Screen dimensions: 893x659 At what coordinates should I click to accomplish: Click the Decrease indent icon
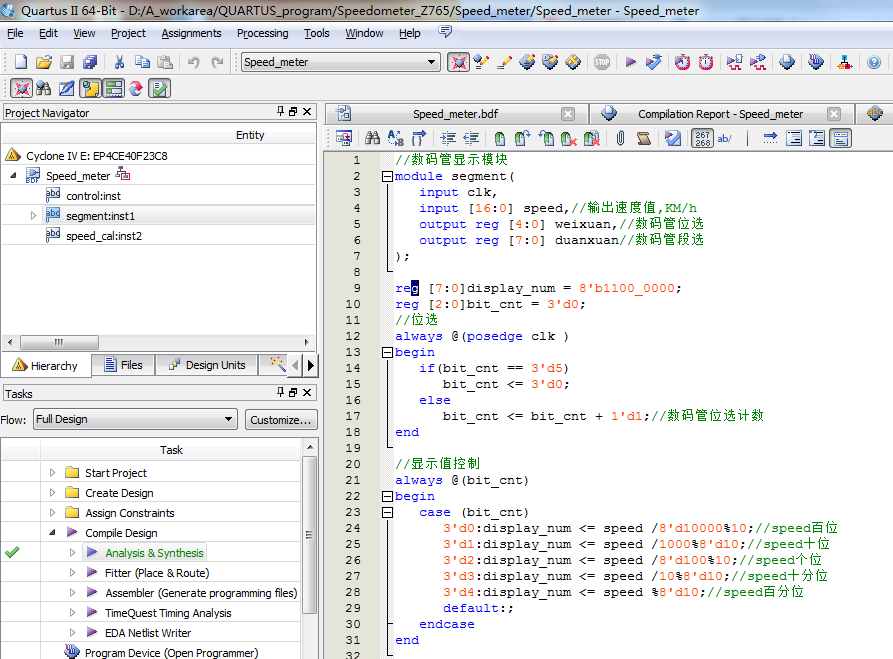coord(471,138)
